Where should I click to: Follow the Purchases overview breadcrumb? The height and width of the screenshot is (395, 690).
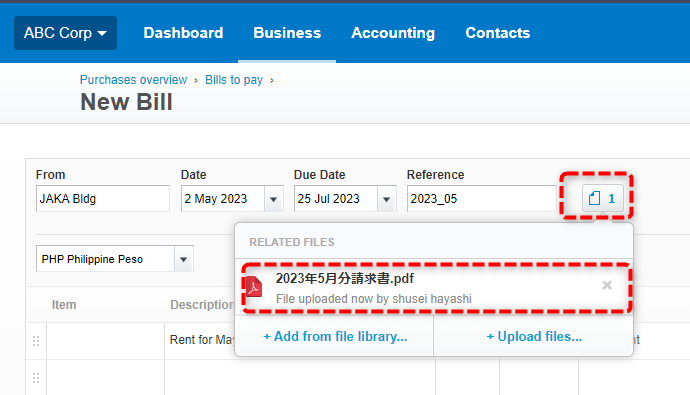pos(133,80)
